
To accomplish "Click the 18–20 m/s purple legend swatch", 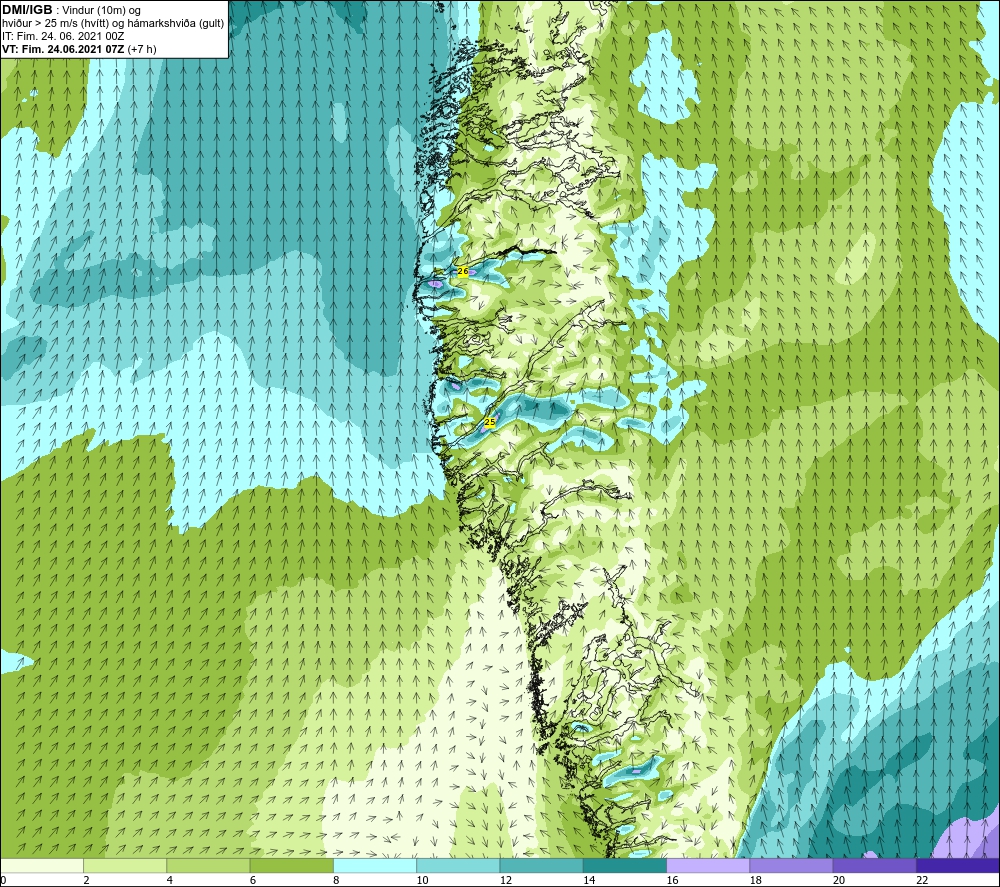I will click(791, 865).
